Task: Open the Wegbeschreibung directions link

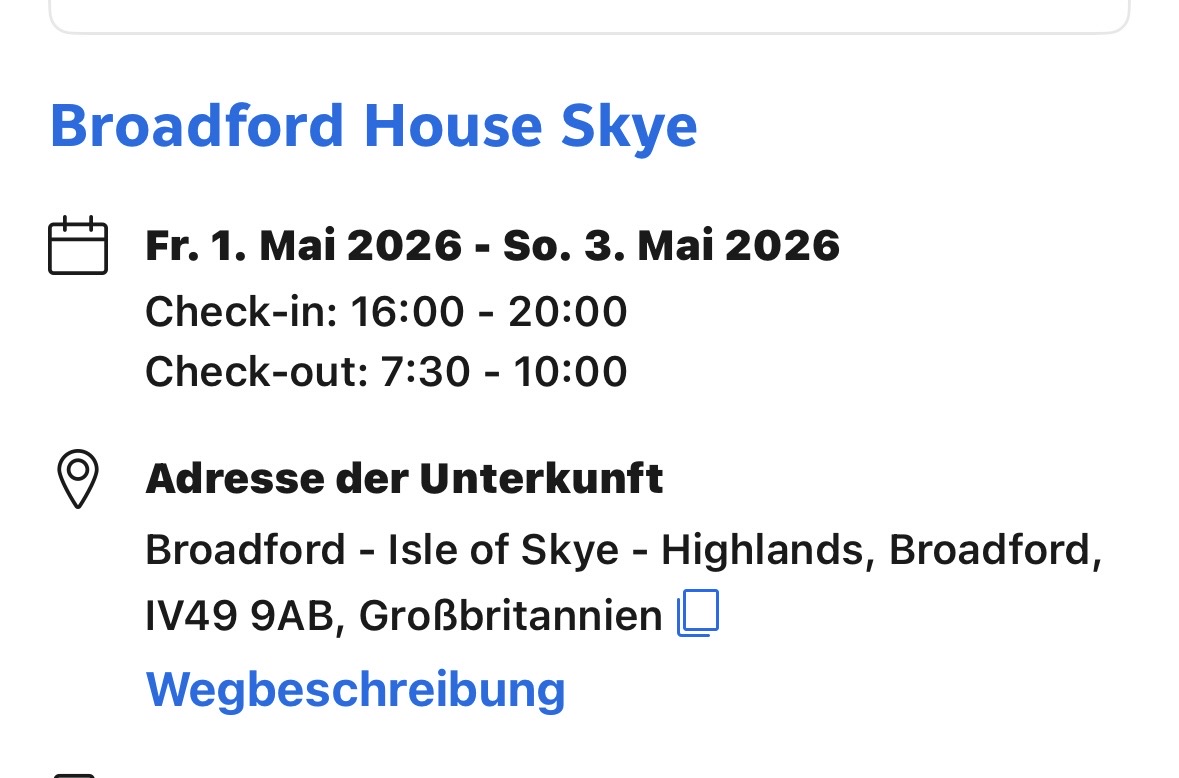Action: click(x=355, y=689)
